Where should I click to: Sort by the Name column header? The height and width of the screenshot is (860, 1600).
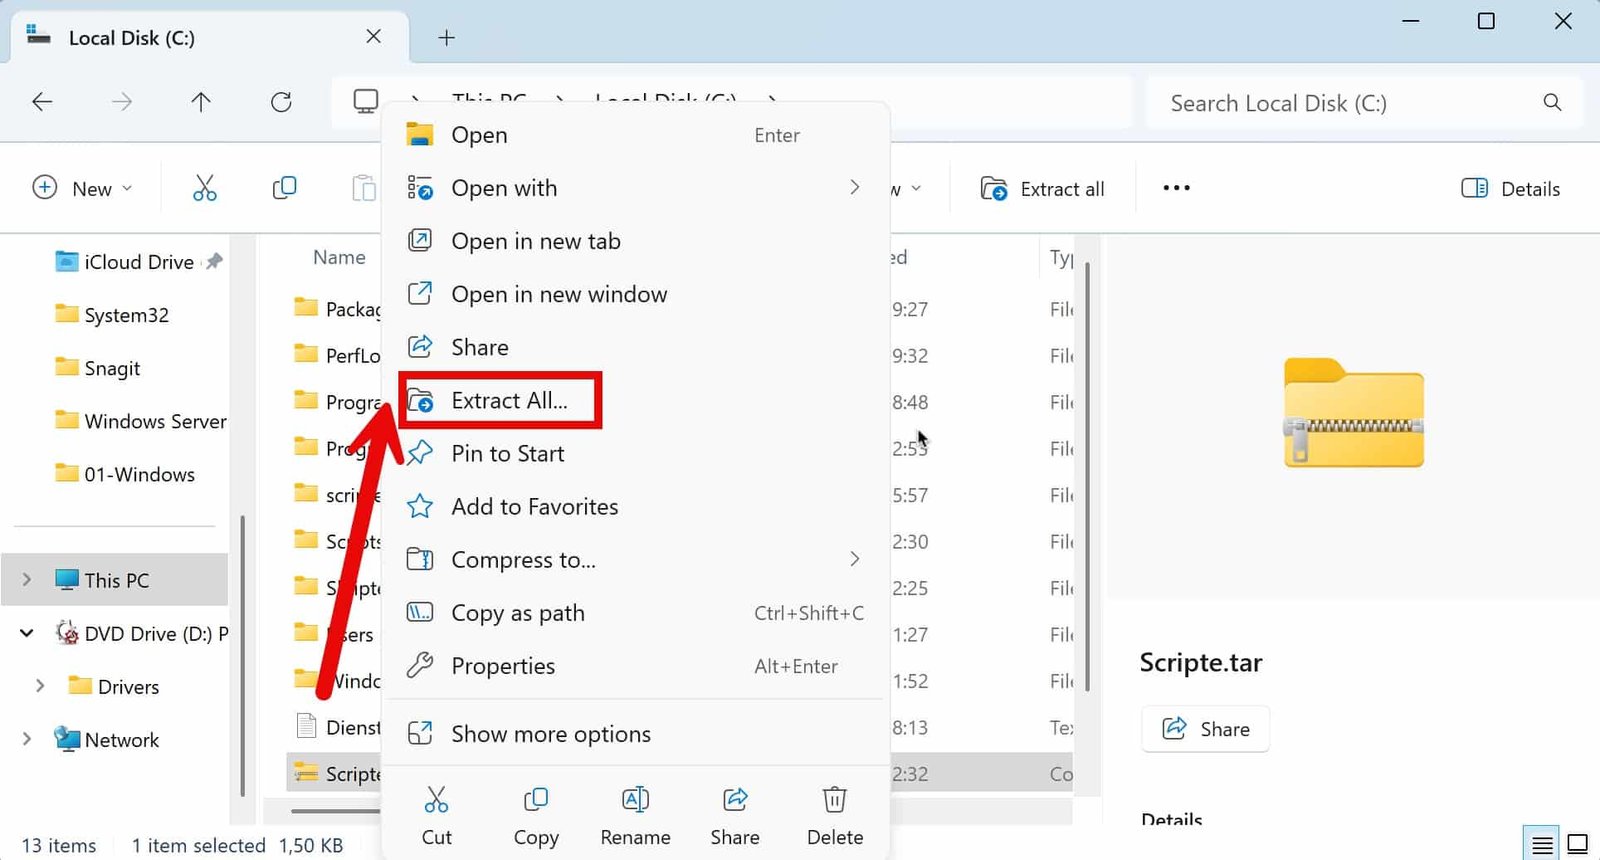(x=339, y=257)
